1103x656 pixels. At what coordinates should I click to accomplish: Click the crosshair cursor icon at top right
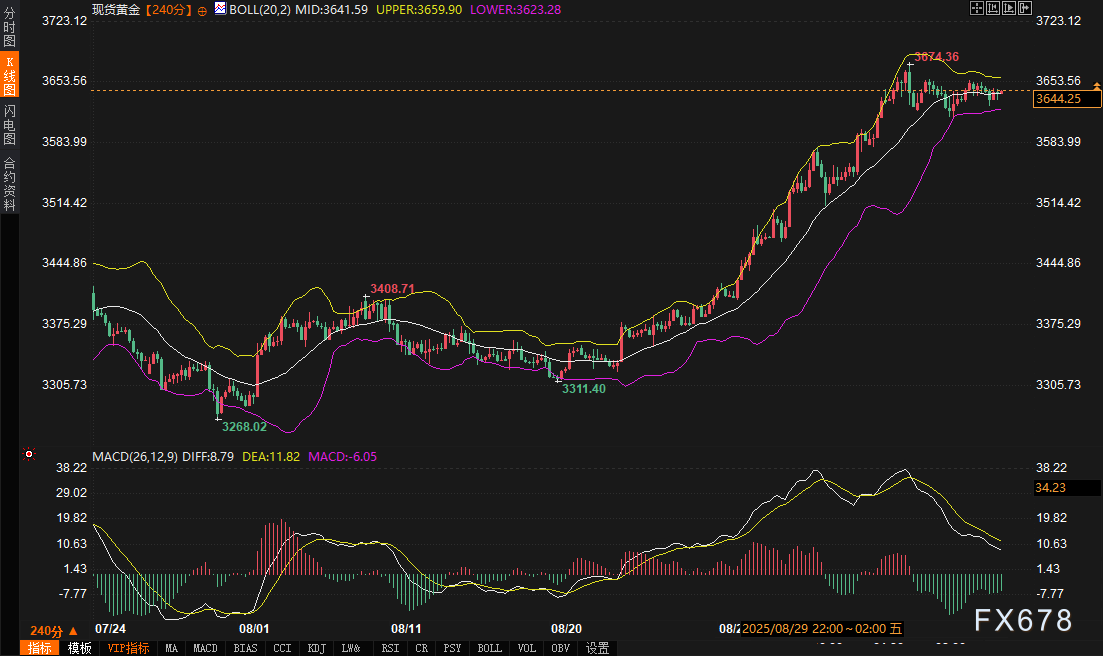click(x=978, y=8)
